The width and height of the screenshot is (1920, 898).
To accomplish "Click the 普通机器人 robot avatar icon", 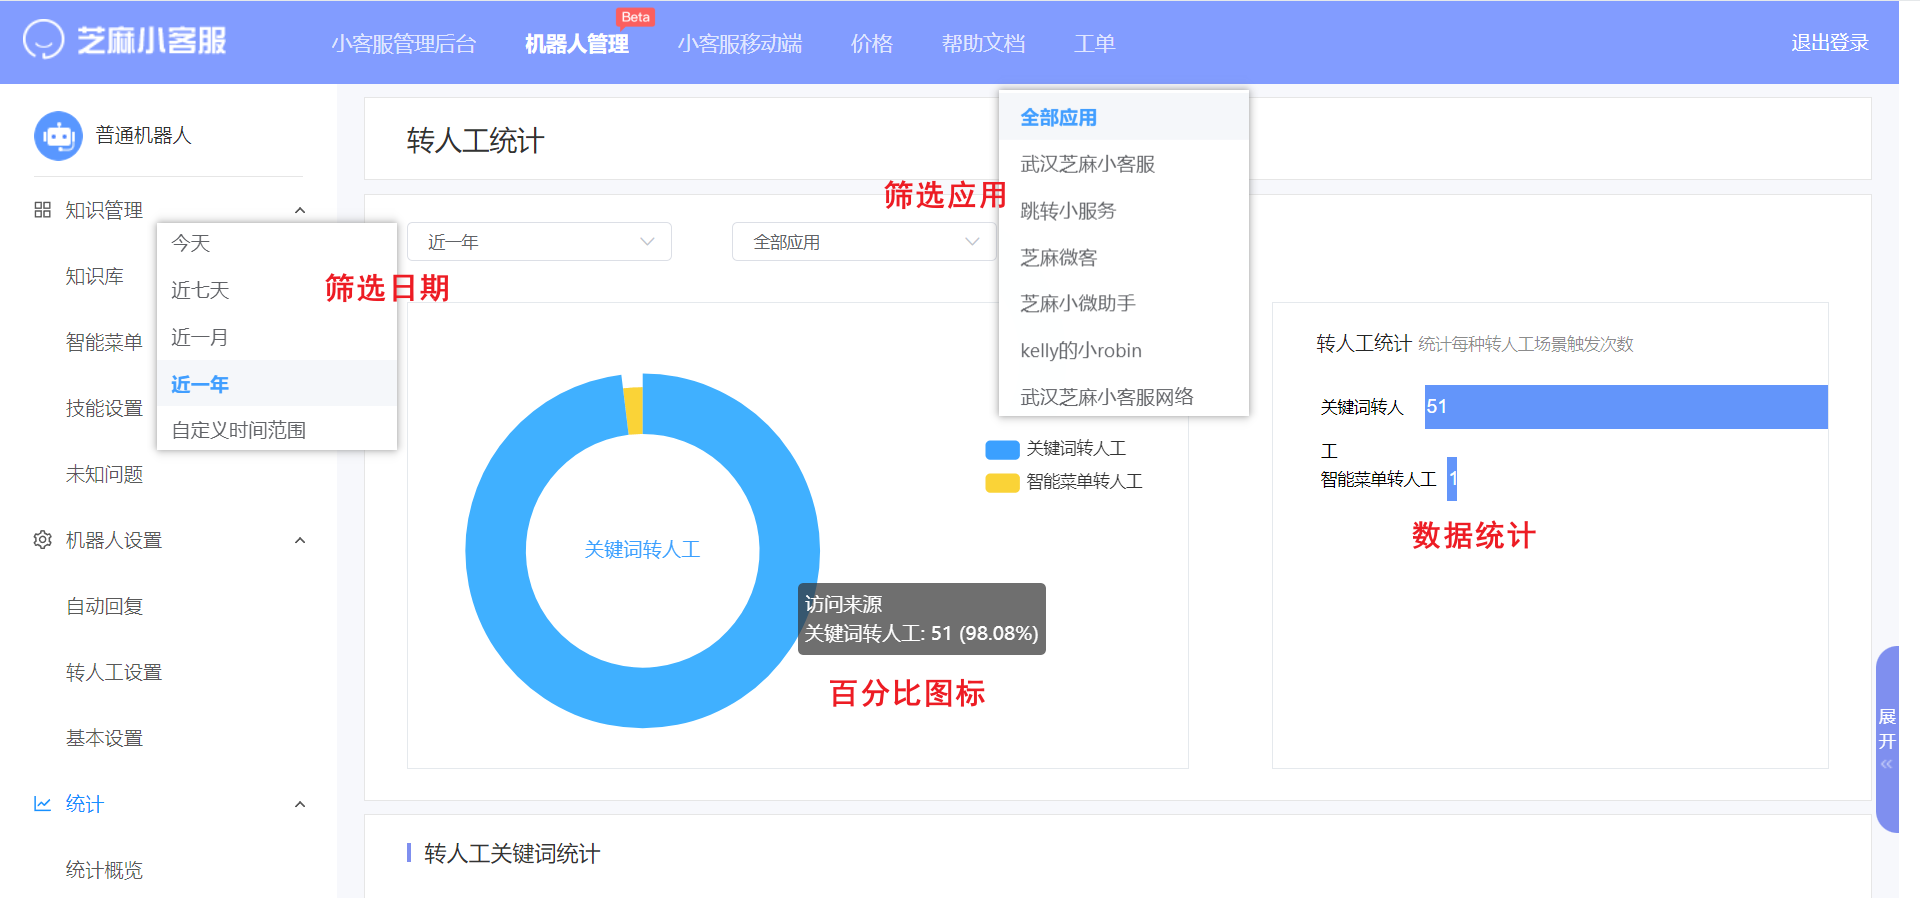I will click(x=58, y=135).
